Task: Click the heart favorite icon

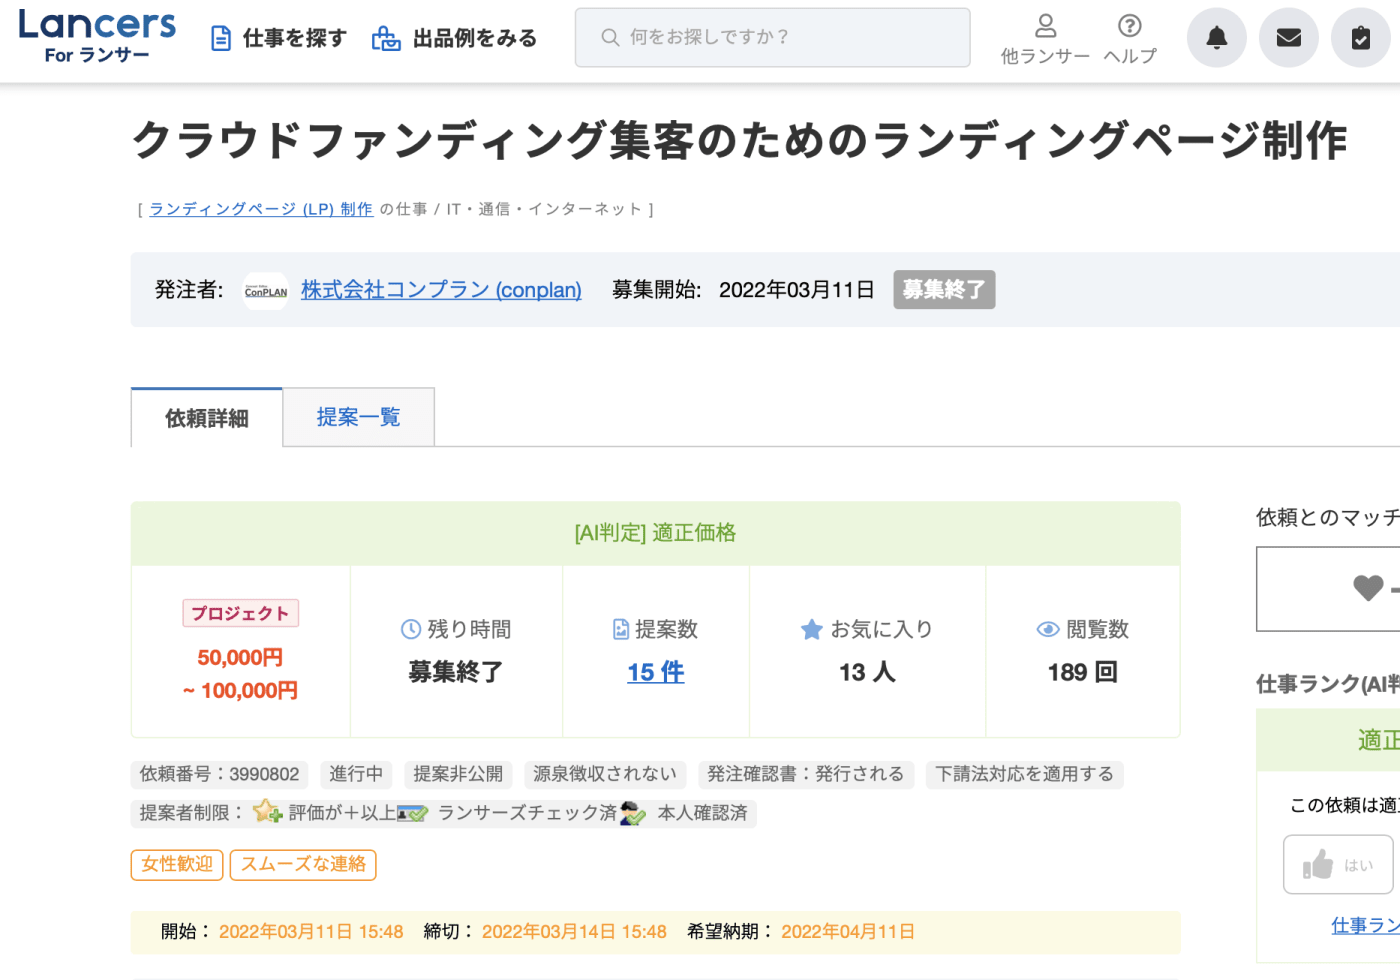Action: [1367, 588]
